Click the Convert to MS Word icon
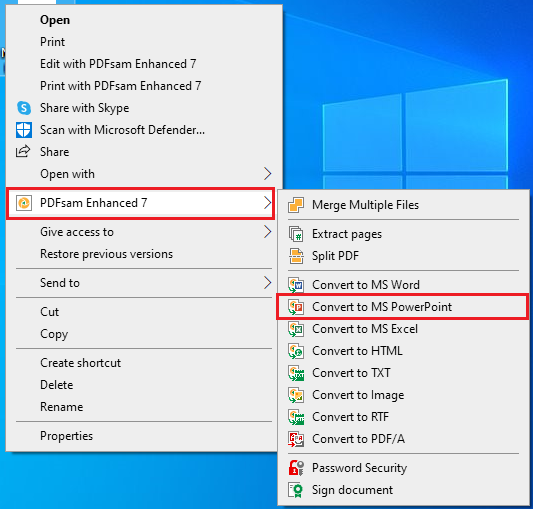 pos(296,285)
